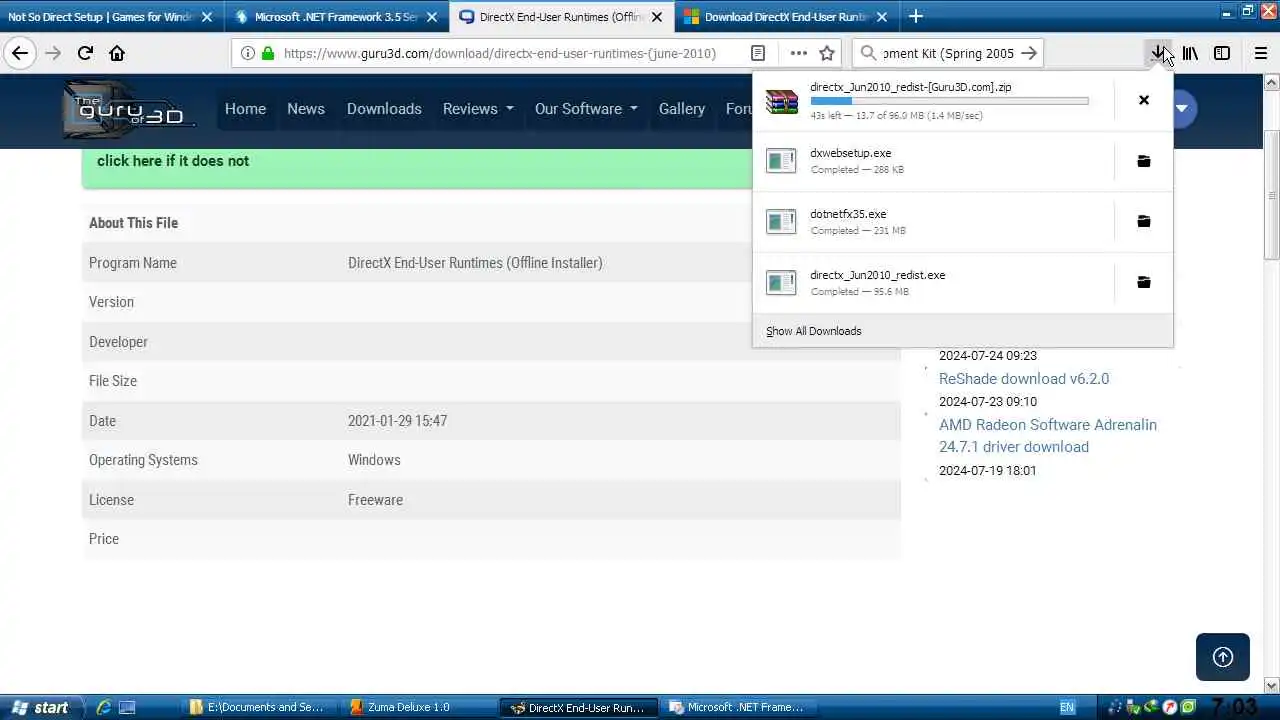Click the '2021-01-29 15:47' date value
This screenshot has height=720, width=1280.
[x=397, y=421]
